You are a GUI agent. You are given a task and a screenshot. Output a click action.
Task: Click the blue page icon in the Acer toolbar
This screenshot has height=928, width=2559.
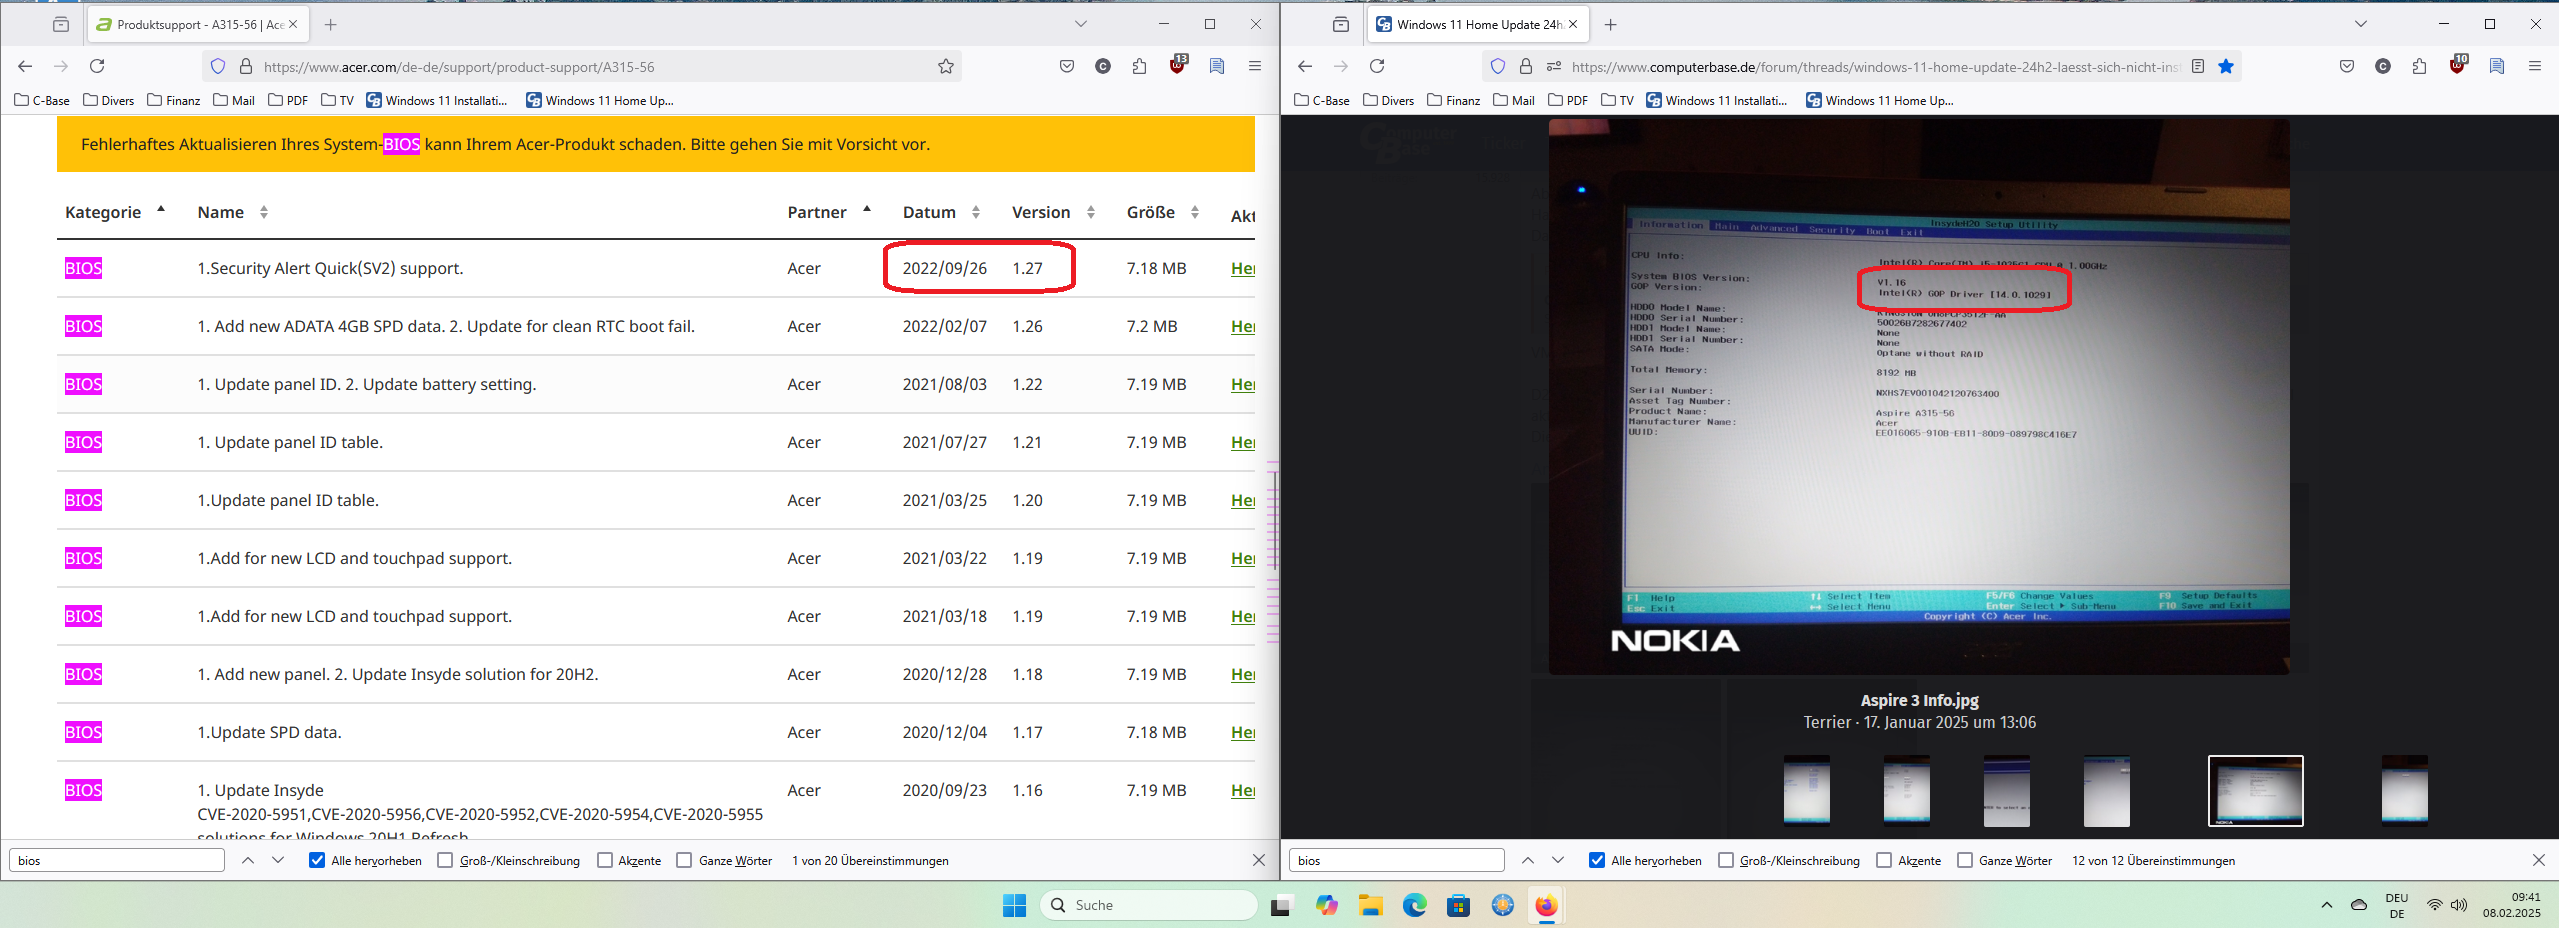coord(1217,66)
